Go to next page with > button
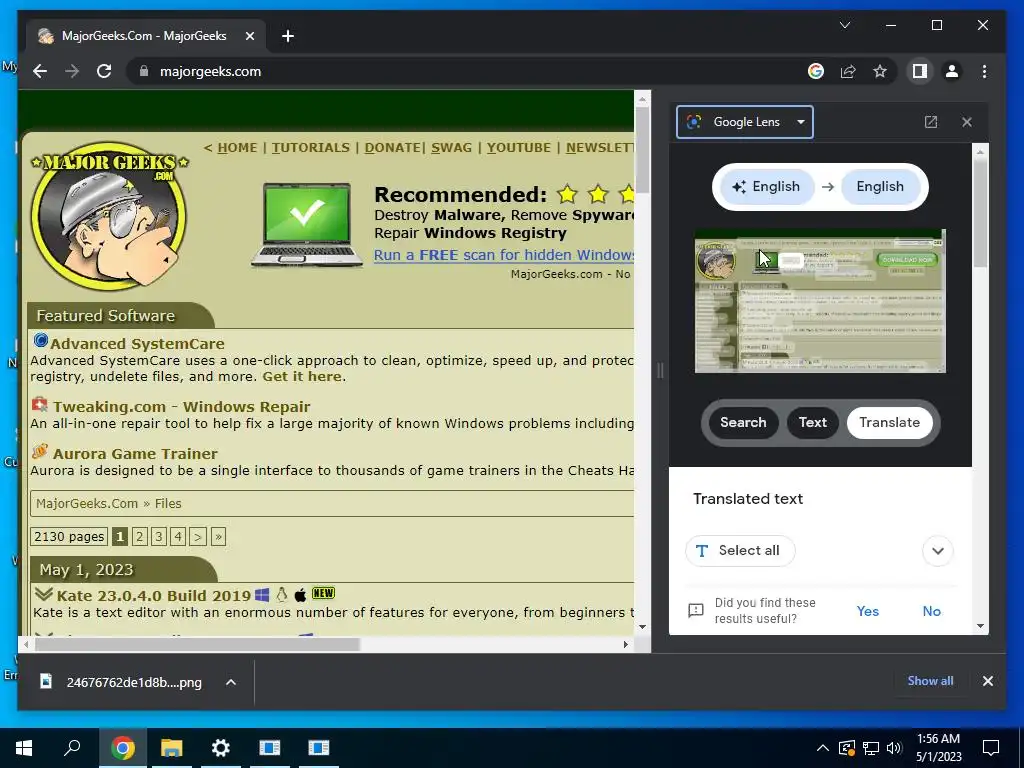The image size is (1024, 768). point(198,537)
